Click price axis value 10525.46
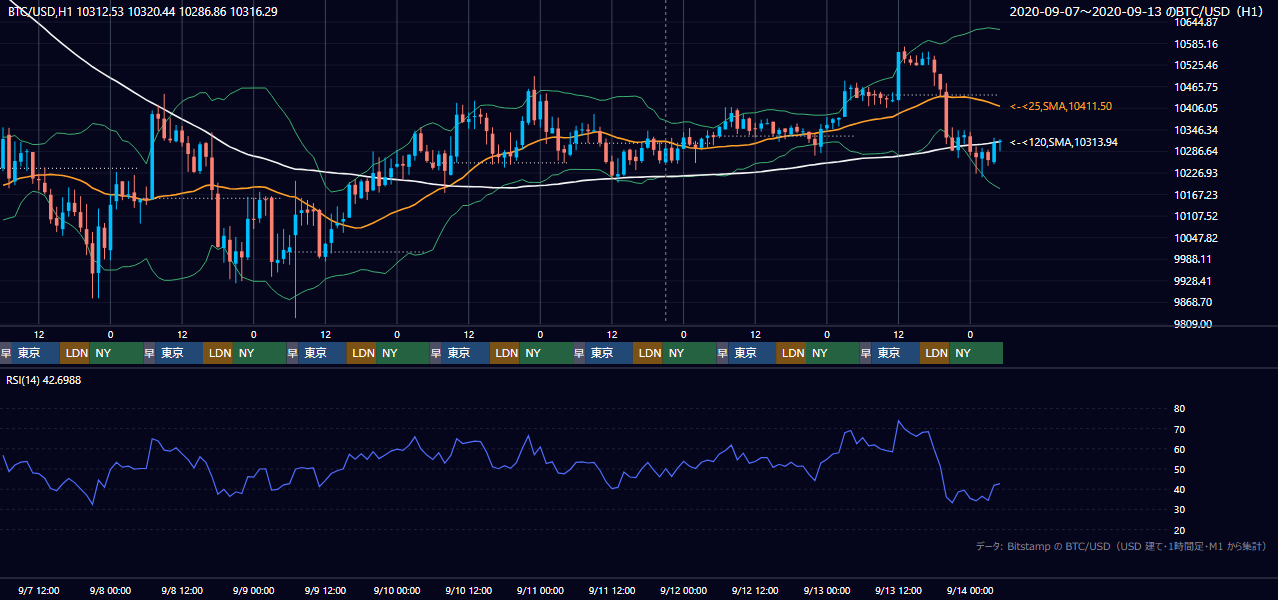This screenshot has height=600, width=1278. click(x=1195, y=65)
